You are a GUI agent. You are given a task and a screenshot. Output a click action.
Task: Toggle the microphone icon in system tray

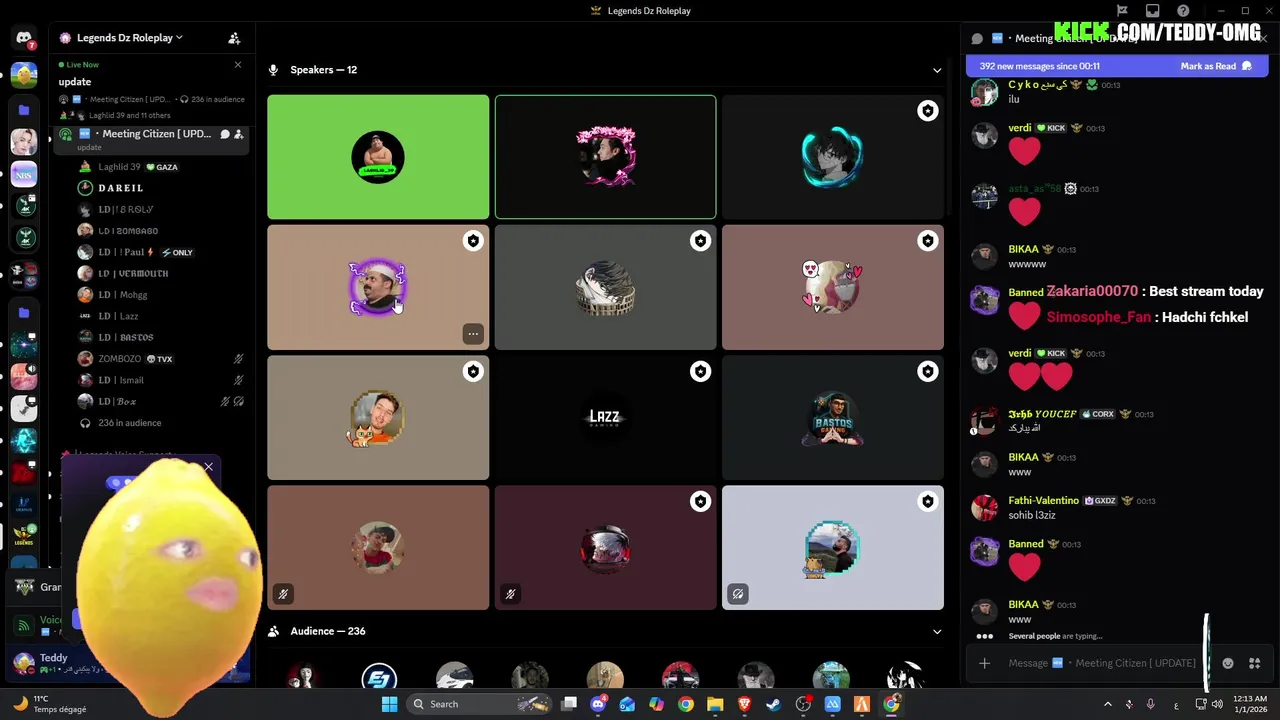[x=1151, y=704]
